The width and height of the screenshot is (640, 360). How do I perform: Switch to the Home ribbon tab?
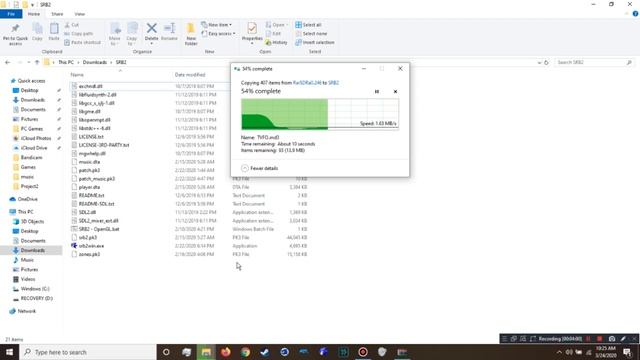(34, 14)
